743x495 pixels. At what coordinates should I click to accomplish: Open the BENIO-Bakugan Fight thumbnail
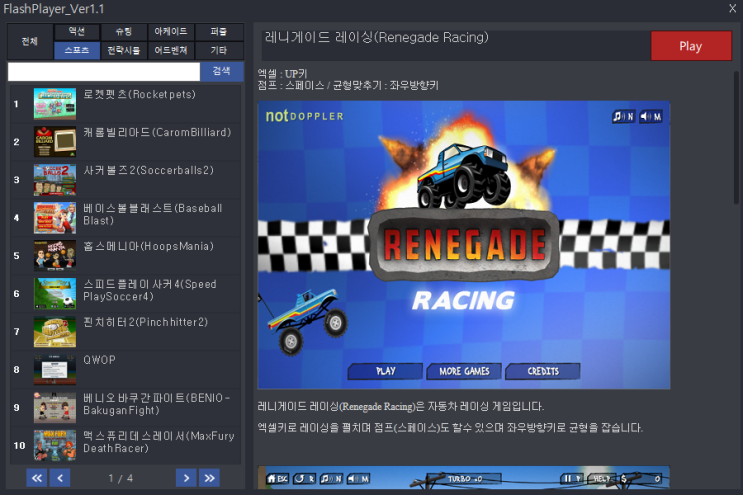pyautogui.click(x=55, y=407)
